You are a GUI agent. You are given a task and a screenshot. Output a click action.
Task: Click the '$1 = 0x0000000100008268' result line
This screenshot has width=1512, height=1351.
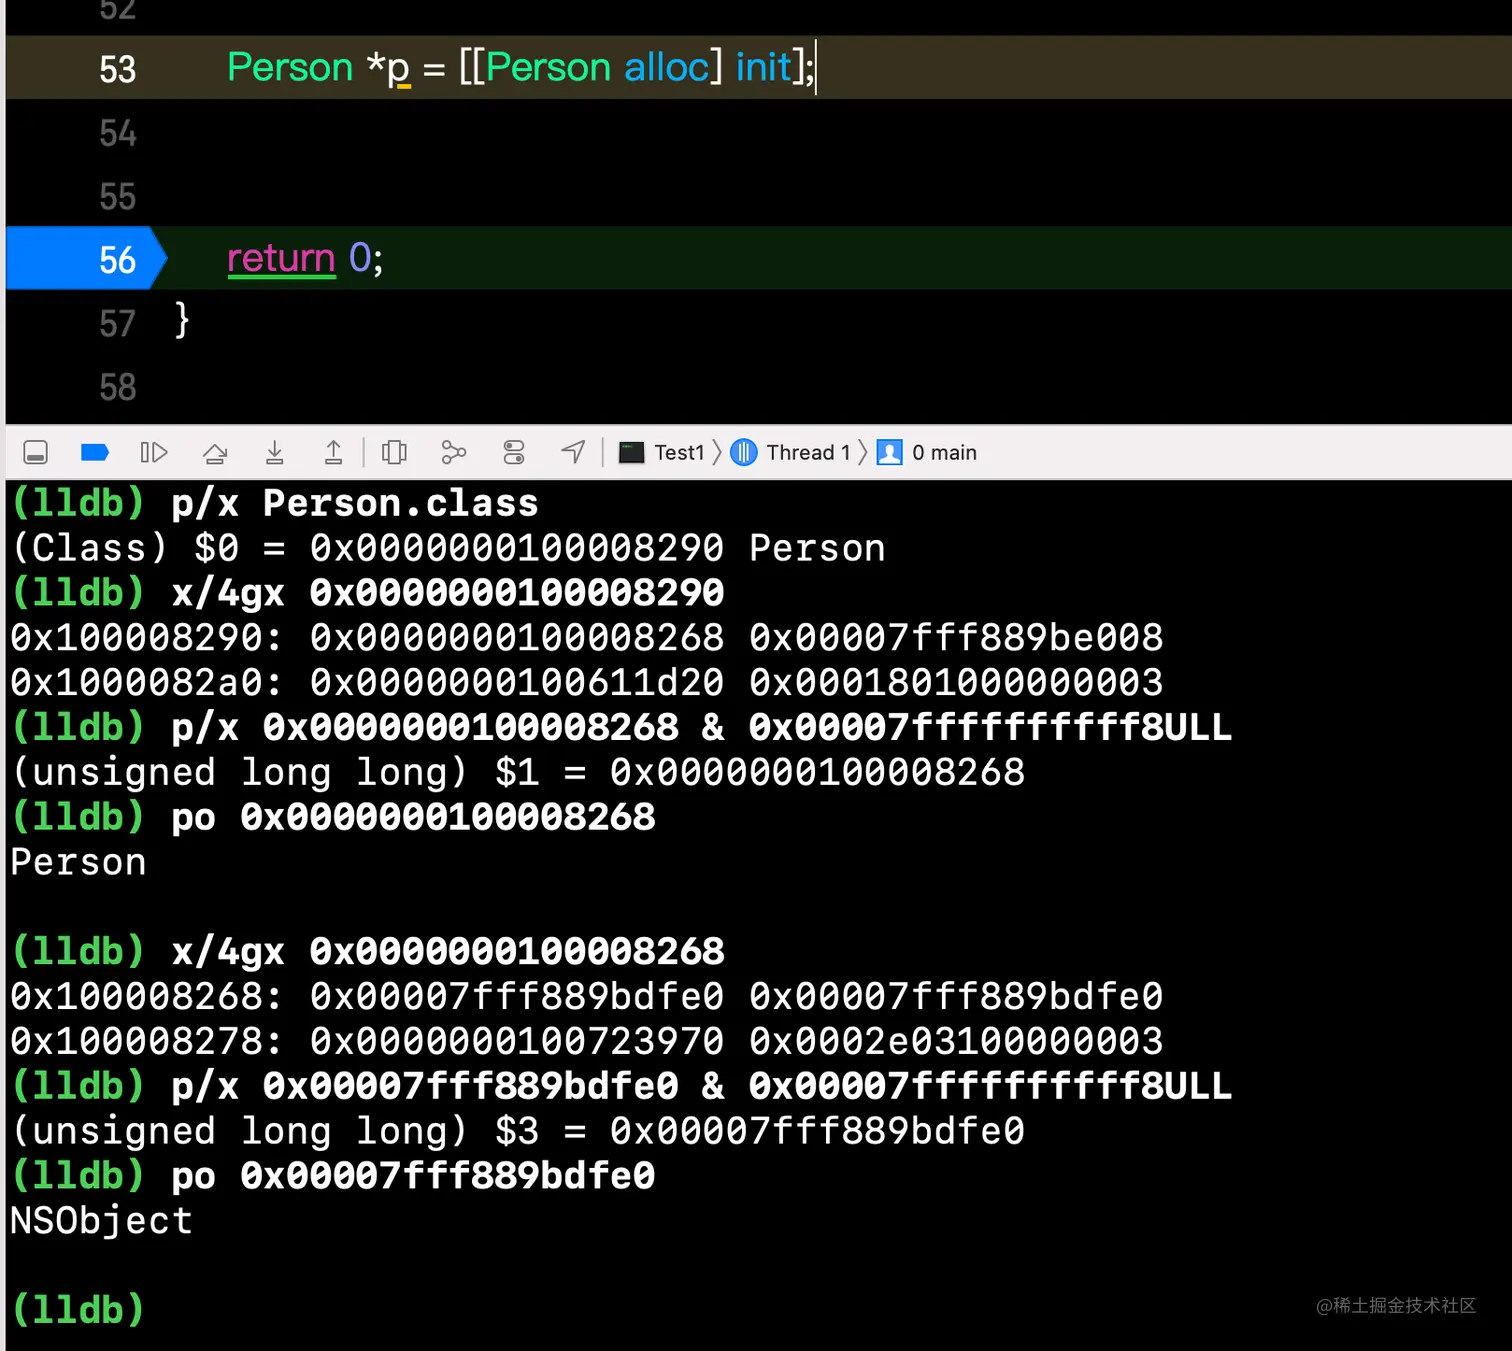click(518, 772)
